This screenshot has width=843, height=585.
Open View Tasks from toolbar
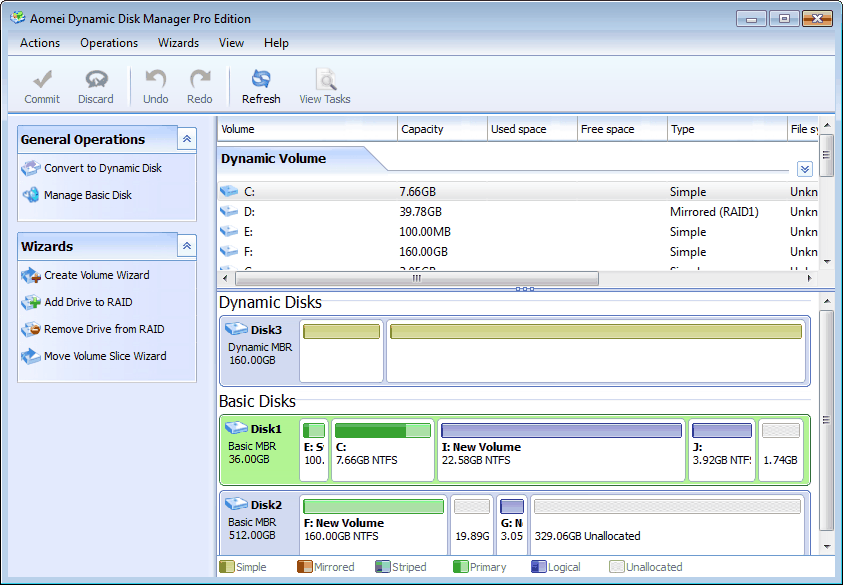tap(325, 86)
